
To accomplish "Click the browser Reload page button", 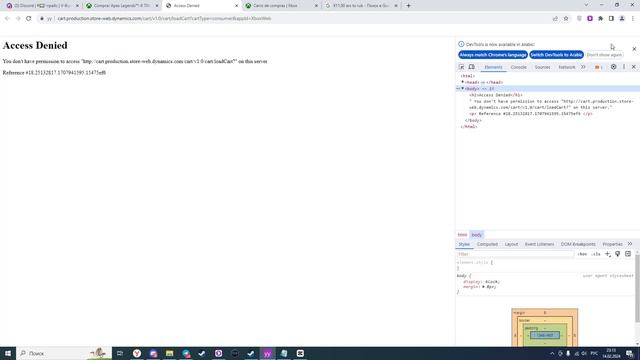I will [29, 18].
